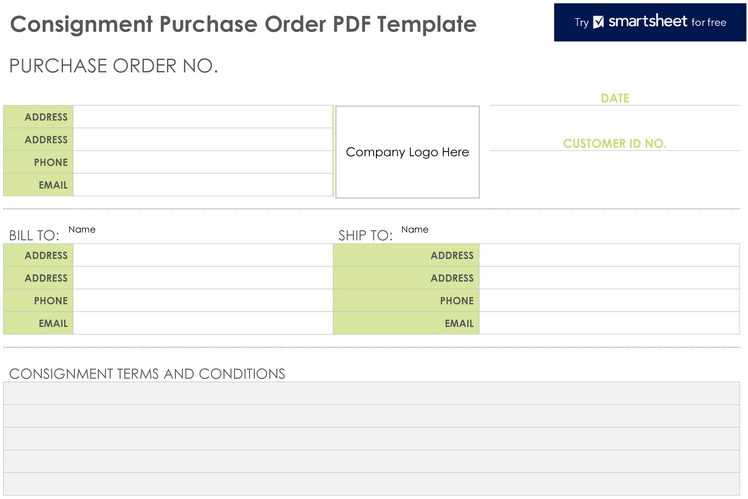
Task: Click the company PHONE input field
Action: point(203,162)
